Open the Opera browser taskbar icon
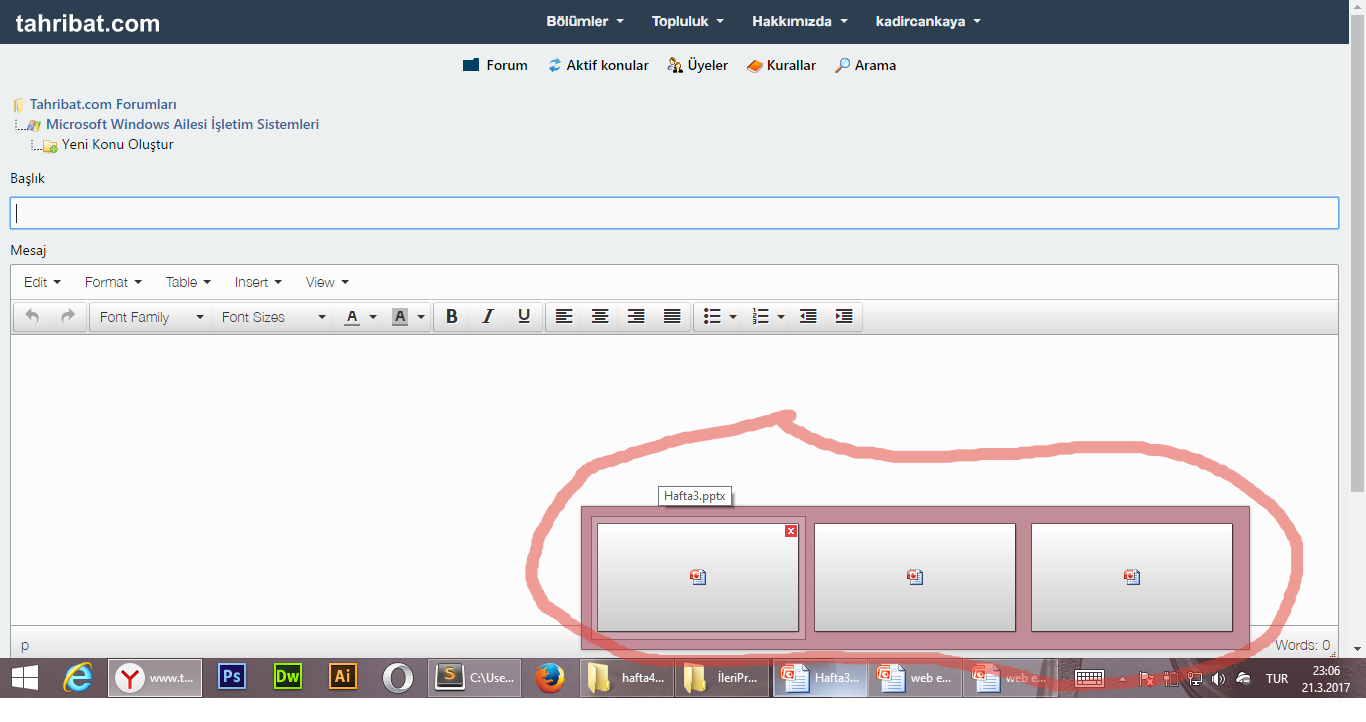The width and height of the screenshot is (1366, 722). click(x=398, y=678)
